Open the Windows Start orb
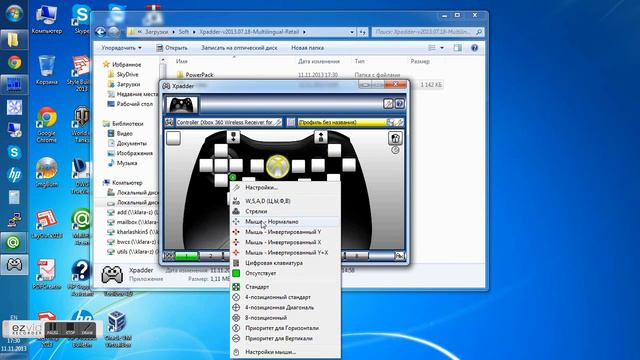Image resolution: width=640 pixels, height=360 pixels. coord(14,13)
